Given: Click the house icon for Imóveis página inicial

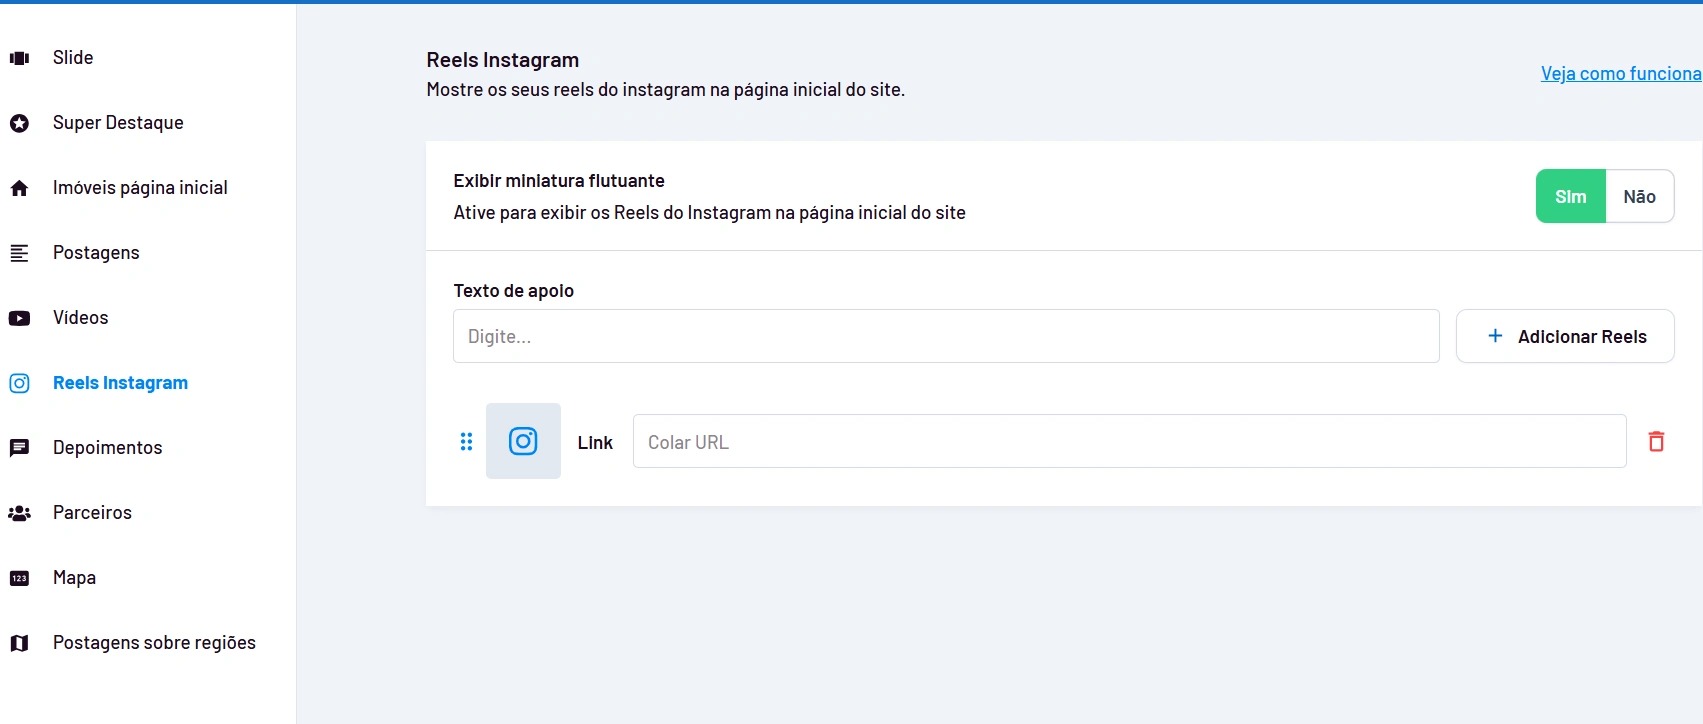Looking at the screenshot, I should pyautogui.click(x=19, y=188).
